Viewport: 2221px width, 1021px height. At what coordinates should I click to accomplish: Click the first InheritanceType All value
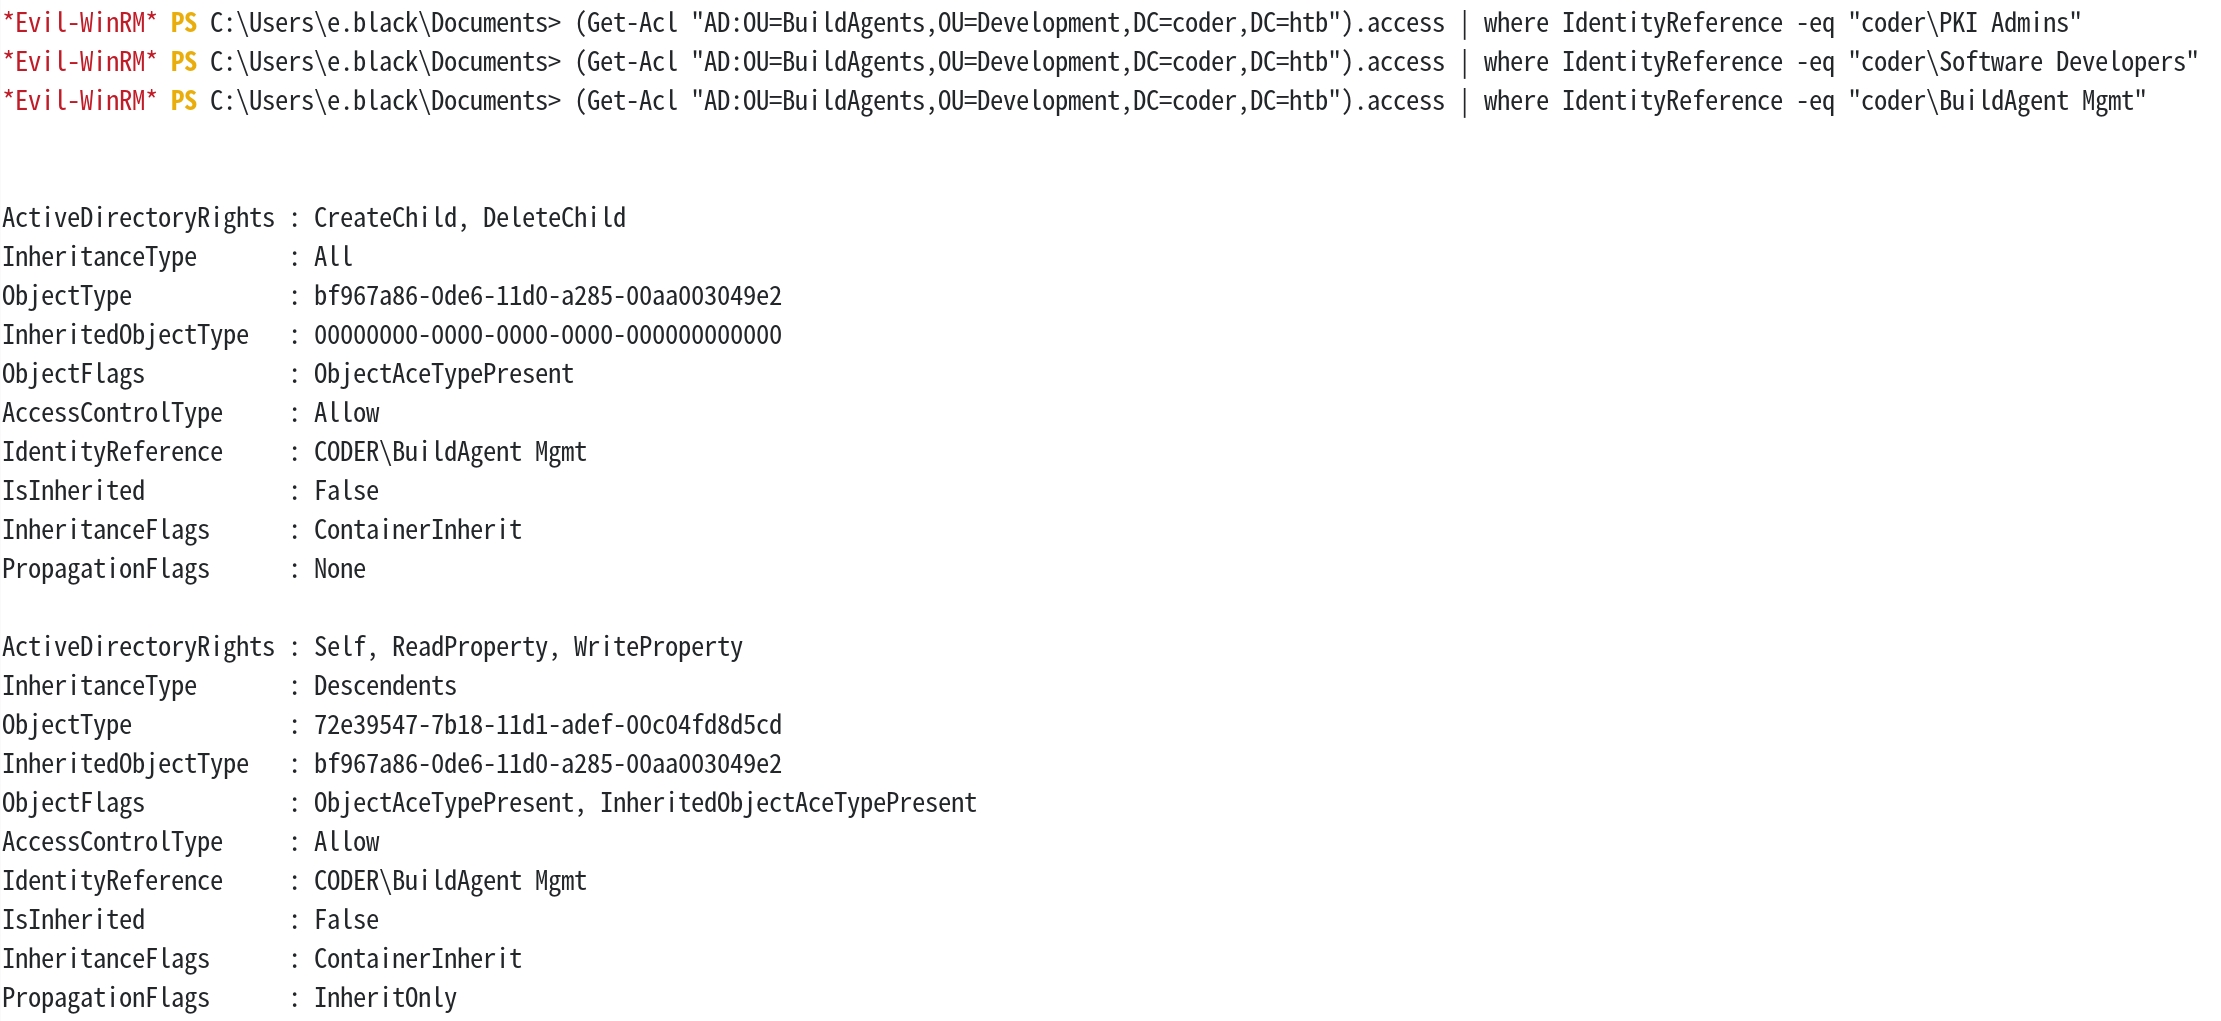pos(333,257)
